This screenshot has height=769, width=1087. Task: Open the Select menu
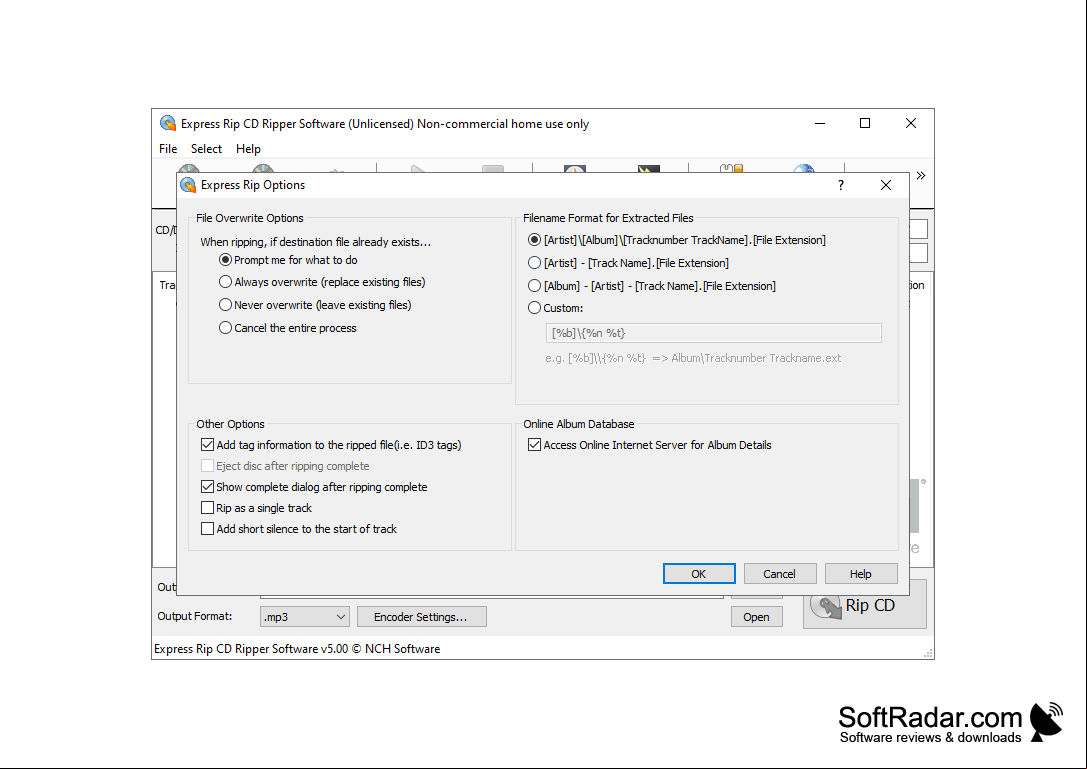pos(207,149)
